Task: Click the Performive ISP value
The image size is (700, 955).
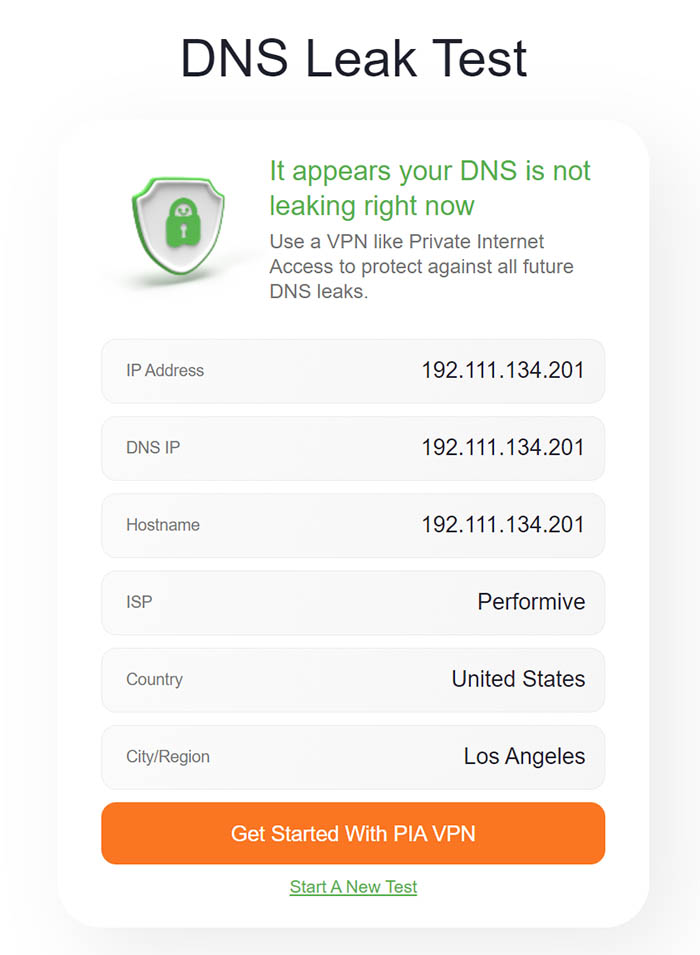Action: (531, 602)
